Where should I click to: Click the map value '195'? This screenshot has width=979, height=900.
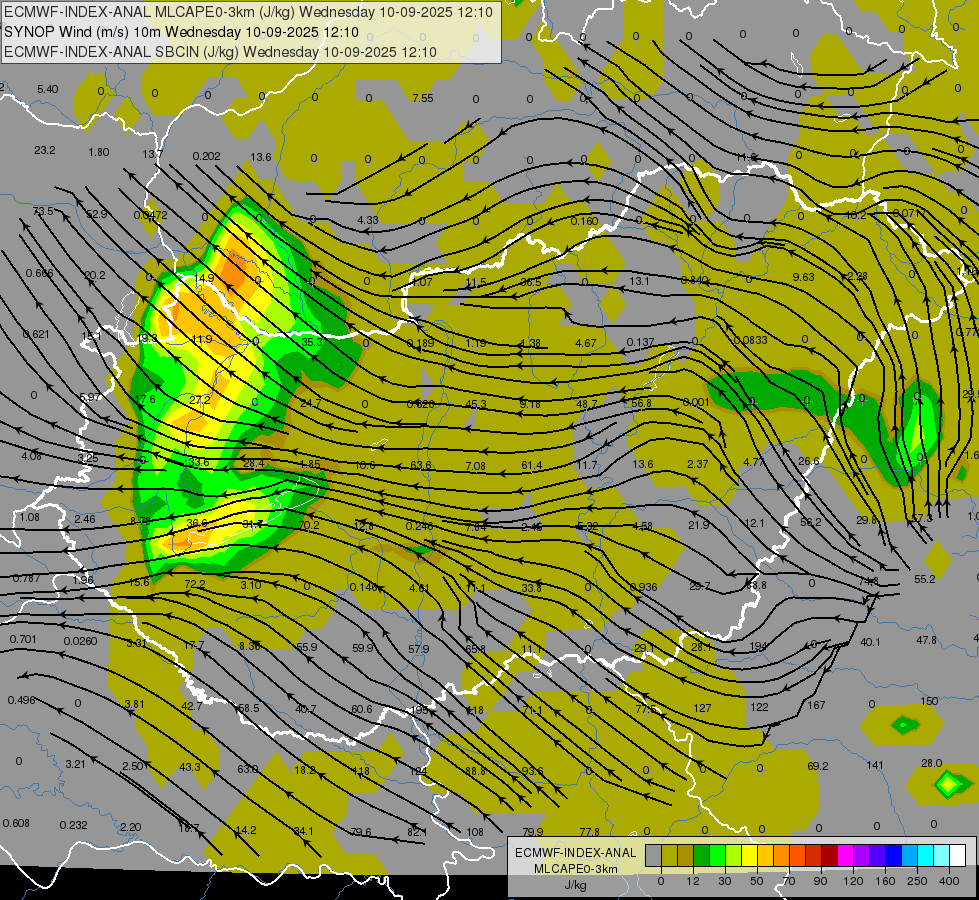420,711
